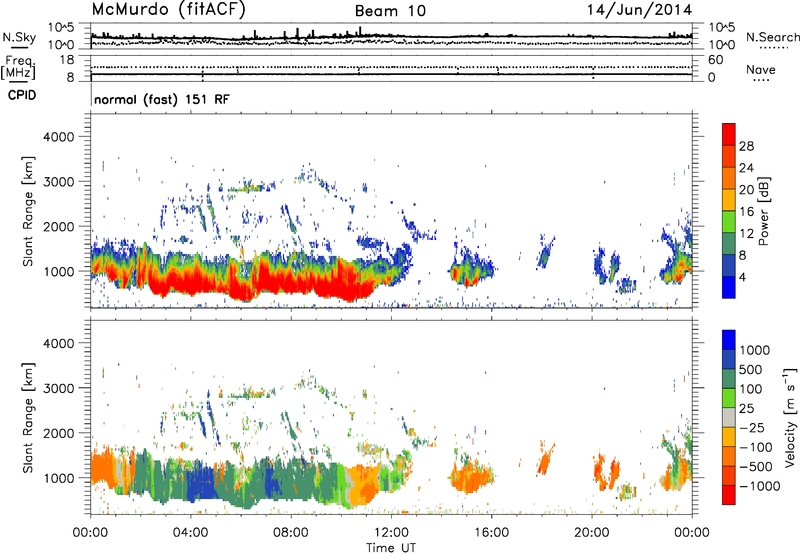Select the -500 label on velocity colorbar
The image size is (800, 554).
coord(756,467)
